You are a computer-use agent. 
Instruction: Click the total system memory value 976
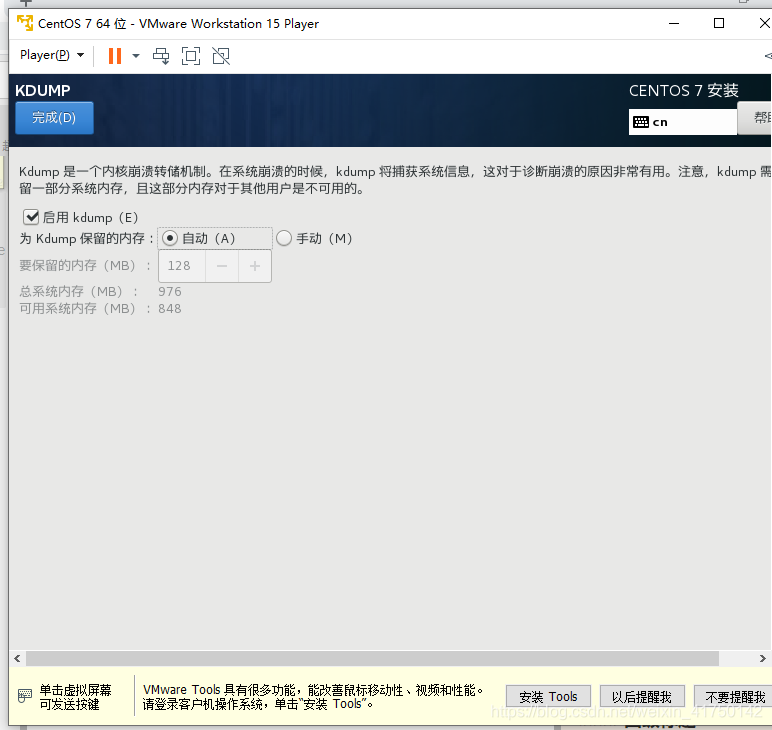coord(169,291)
